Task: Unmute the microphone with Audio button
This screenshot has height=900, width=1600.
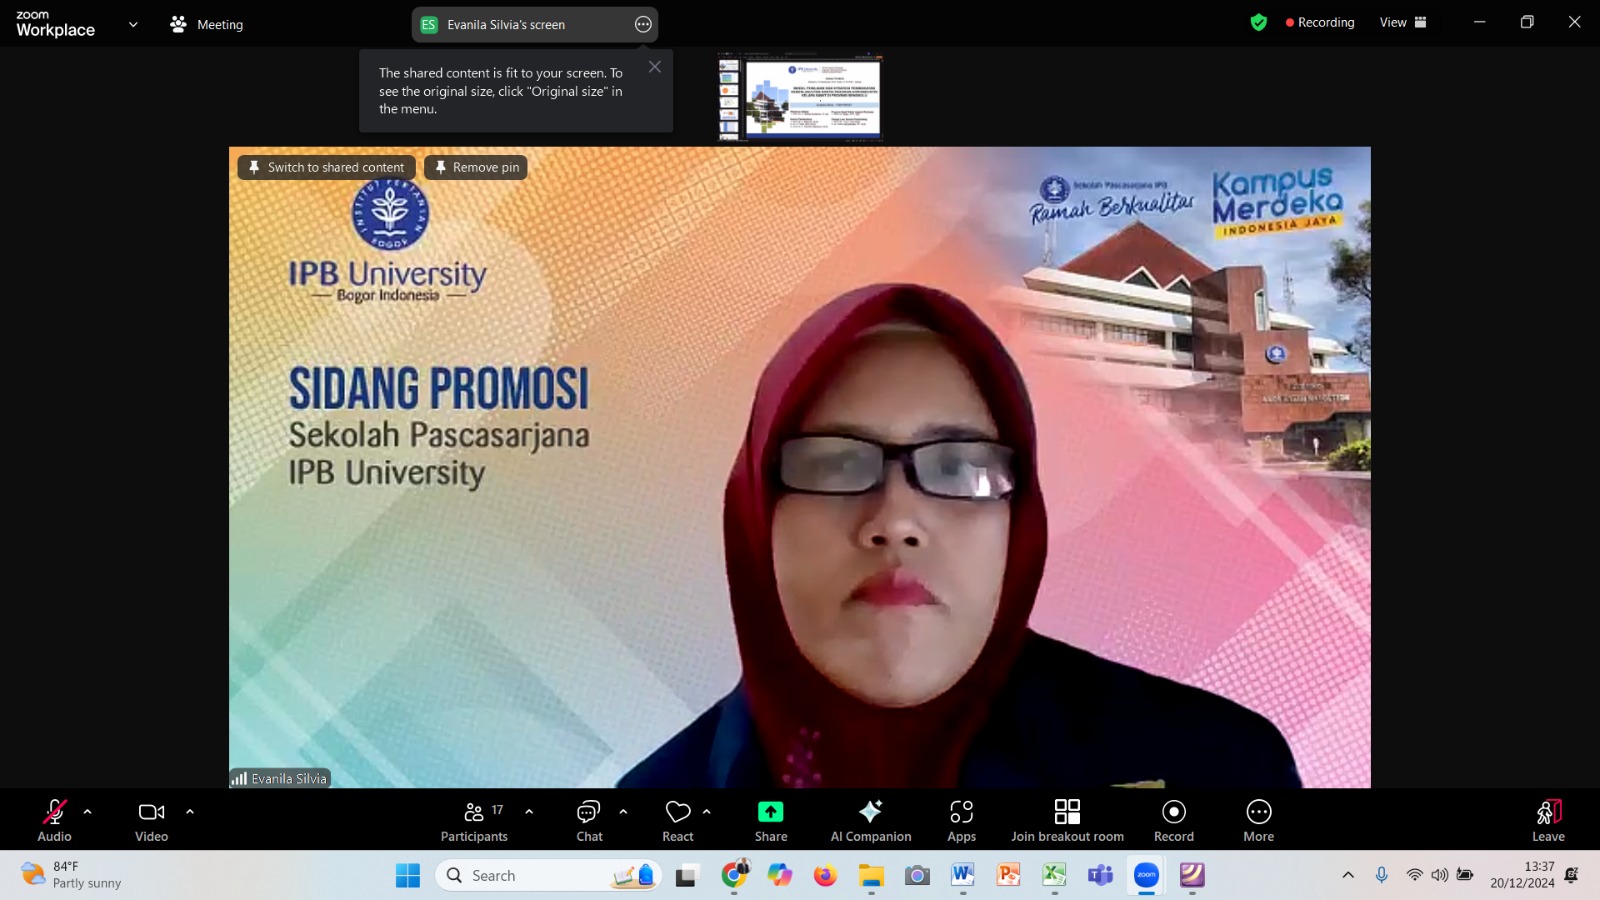Action: click(x=54, y=821)
